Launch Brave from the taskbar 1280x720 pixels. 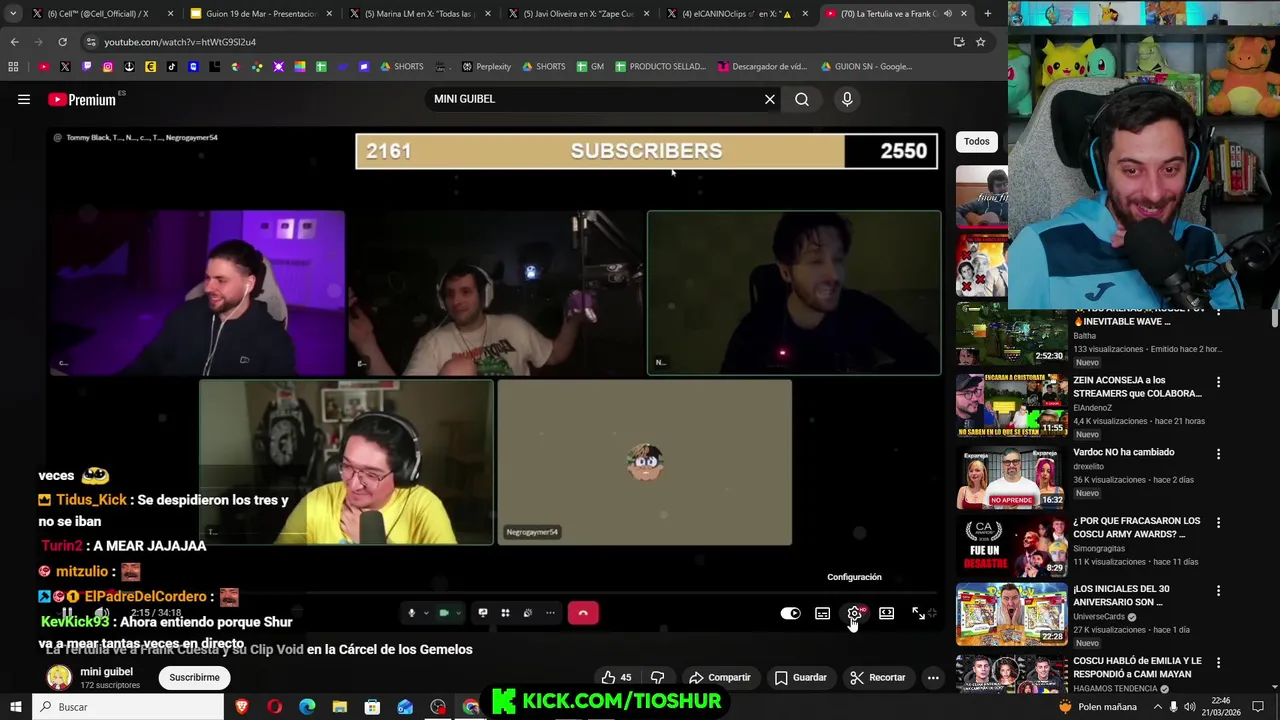(242, 707)
